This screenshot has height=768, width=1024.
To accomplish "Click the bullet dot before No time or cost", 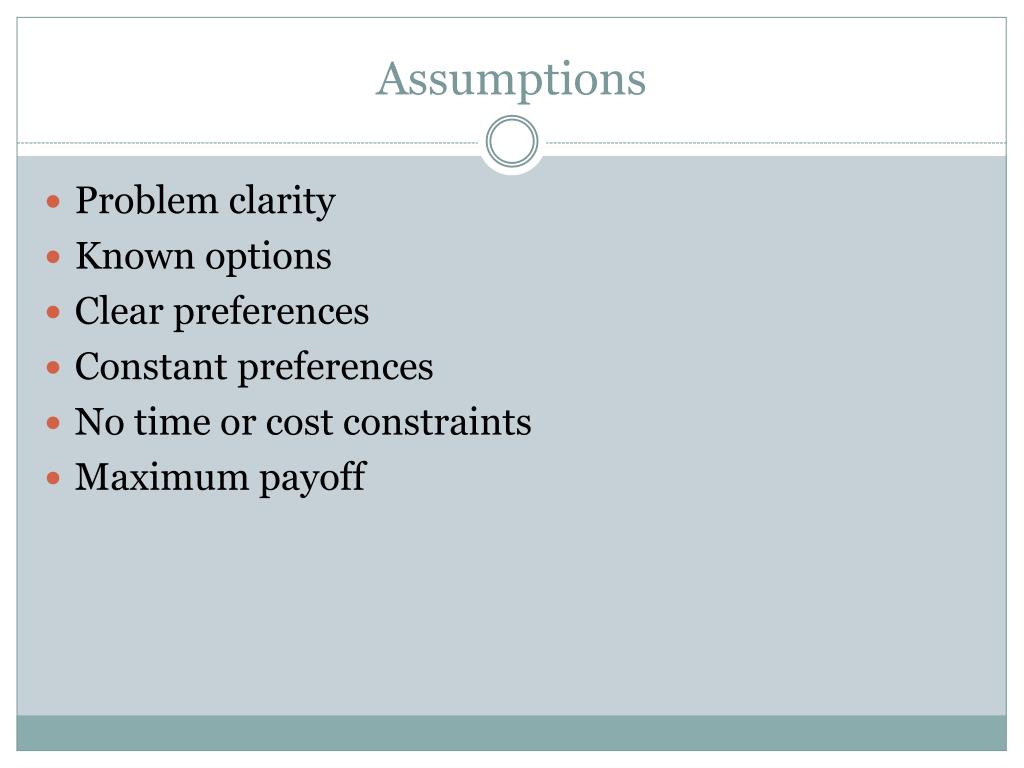I will point(54,423).
